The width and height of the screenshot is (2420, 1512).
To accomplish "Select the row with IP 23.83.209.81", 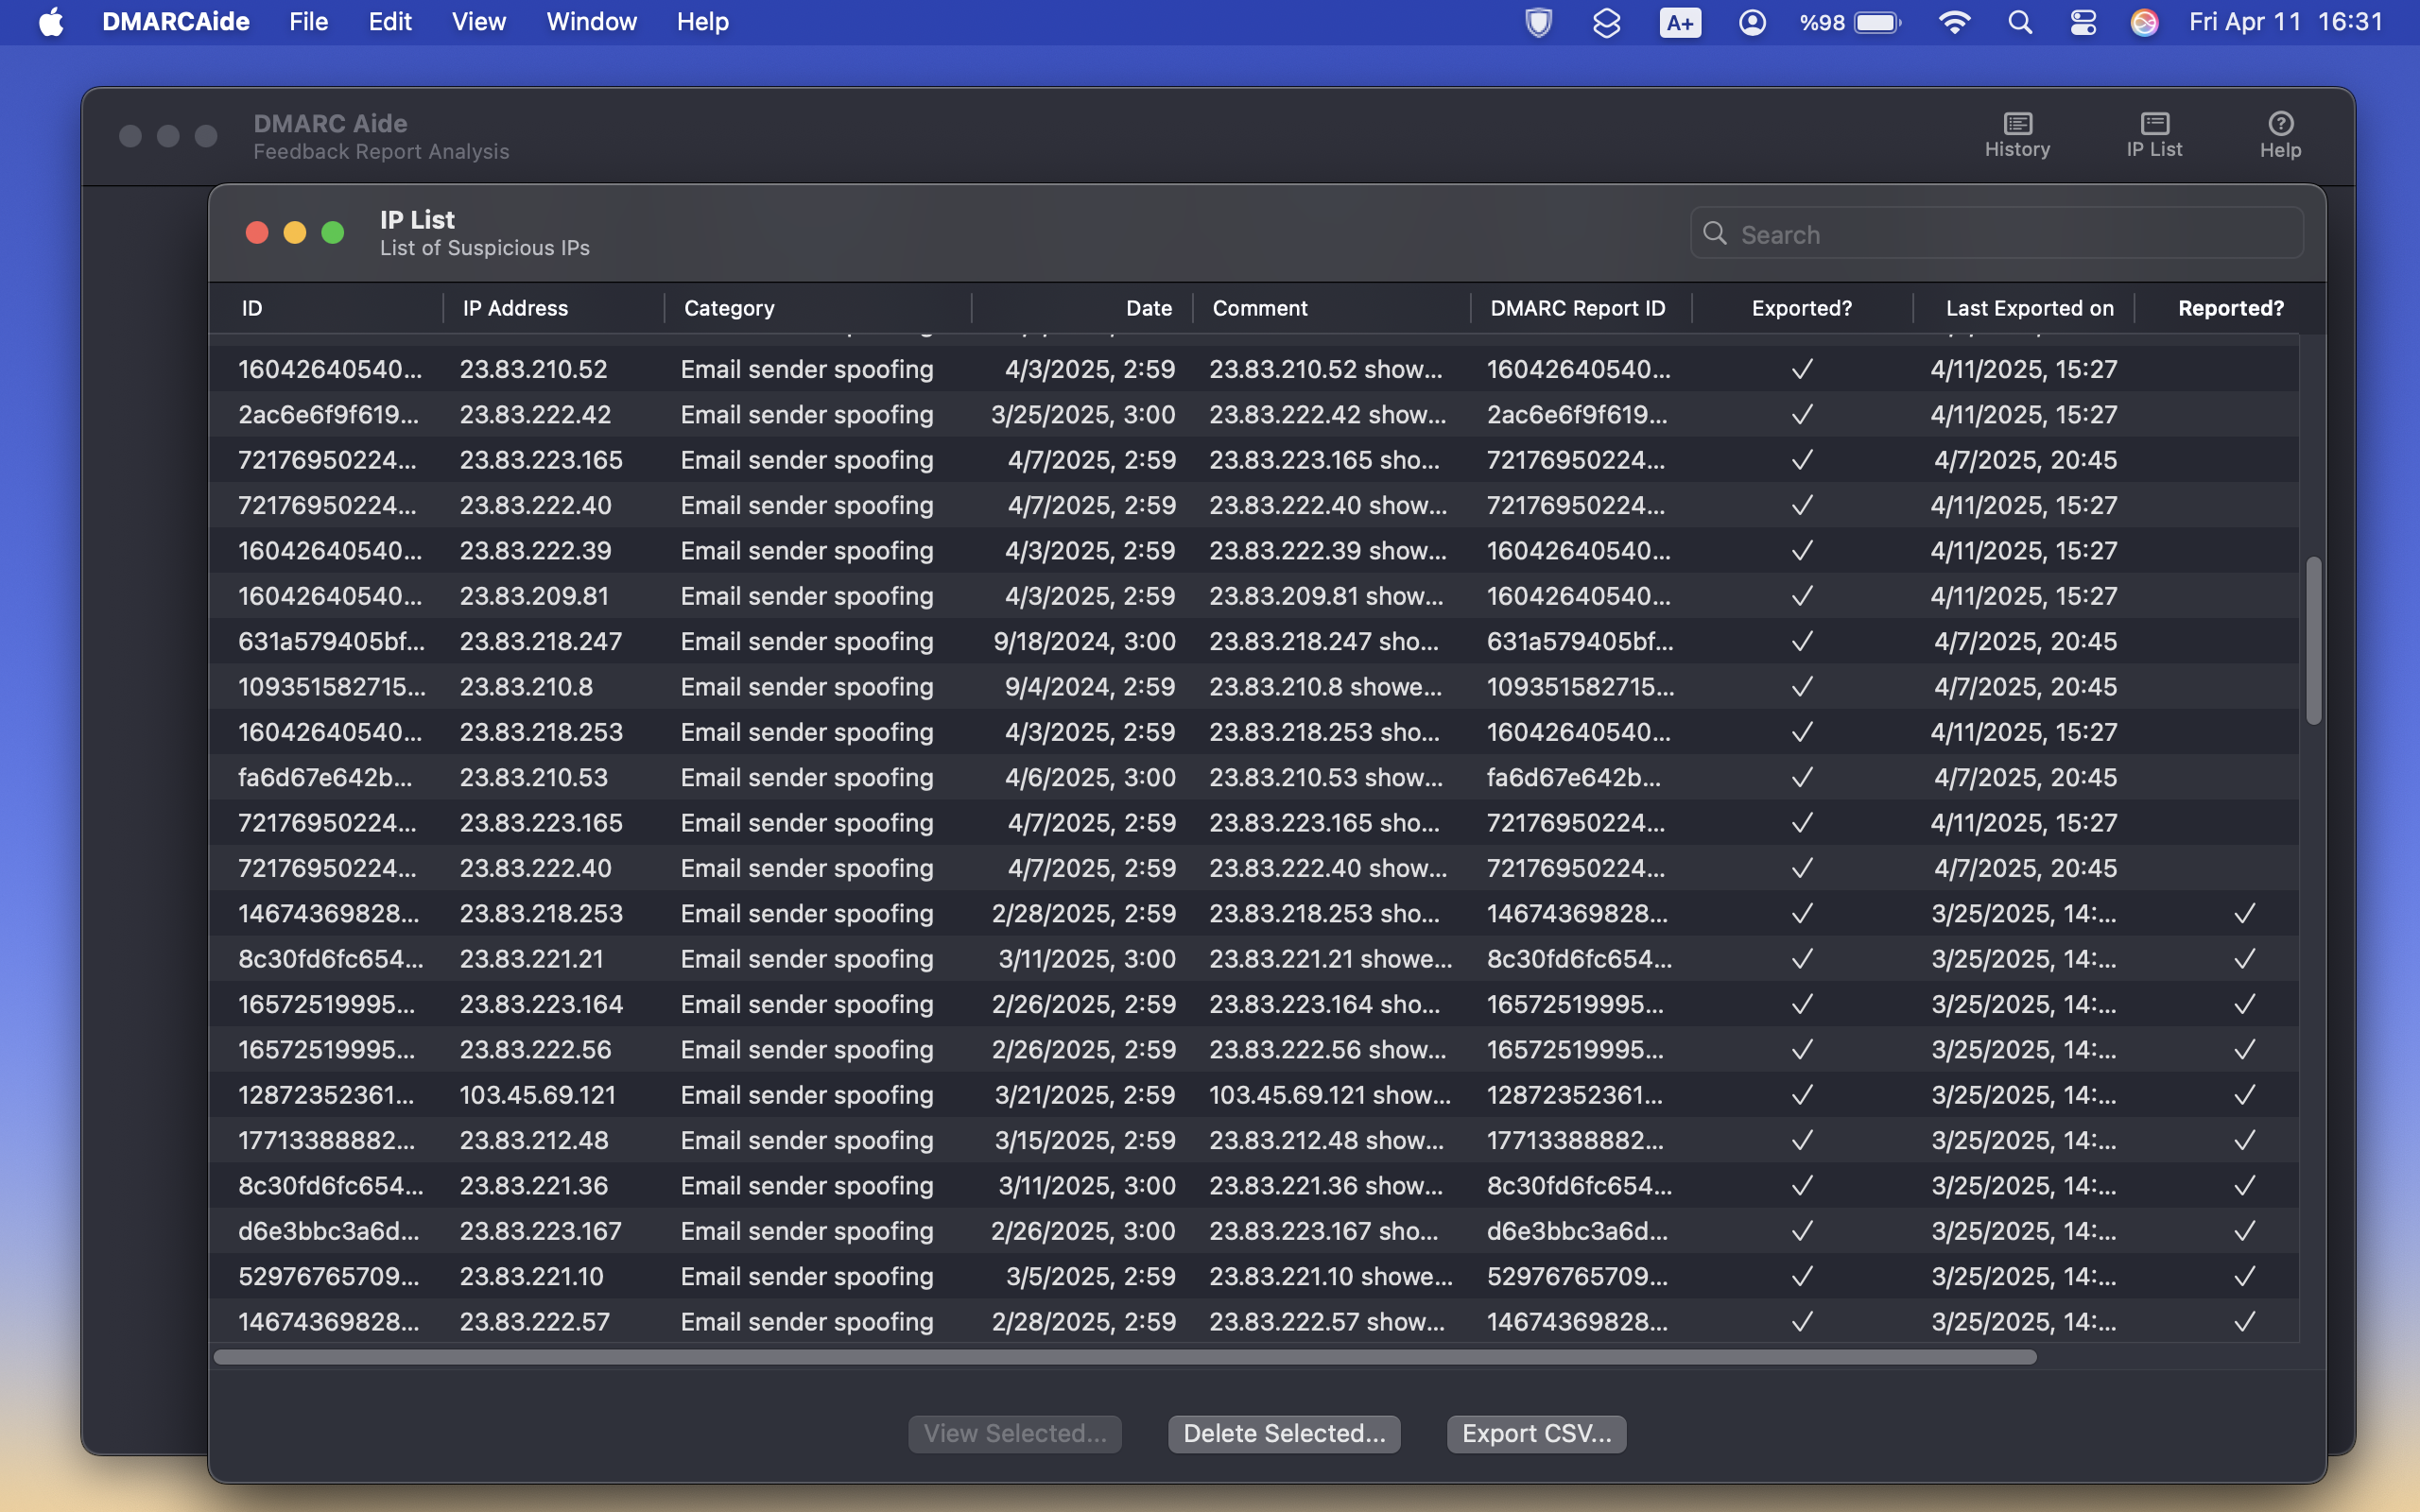I will tap(1254, 596).
